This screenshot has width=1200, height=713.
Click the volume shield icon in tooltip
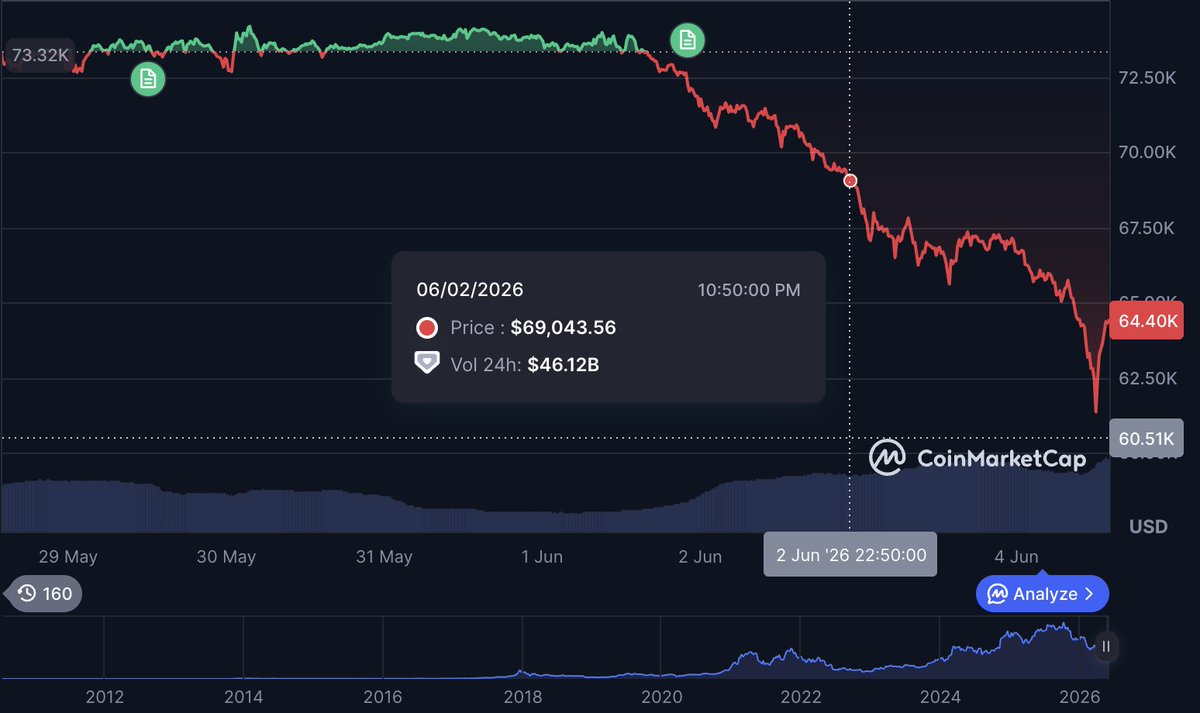pyautogui.click(x=427, y=363)
